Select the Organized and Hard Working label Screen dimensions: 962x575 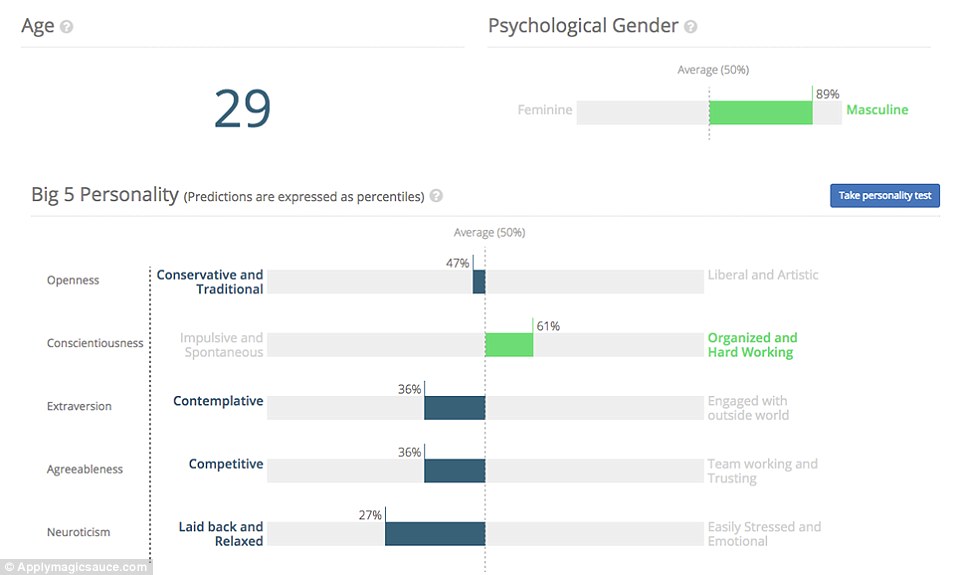[752, 345]
